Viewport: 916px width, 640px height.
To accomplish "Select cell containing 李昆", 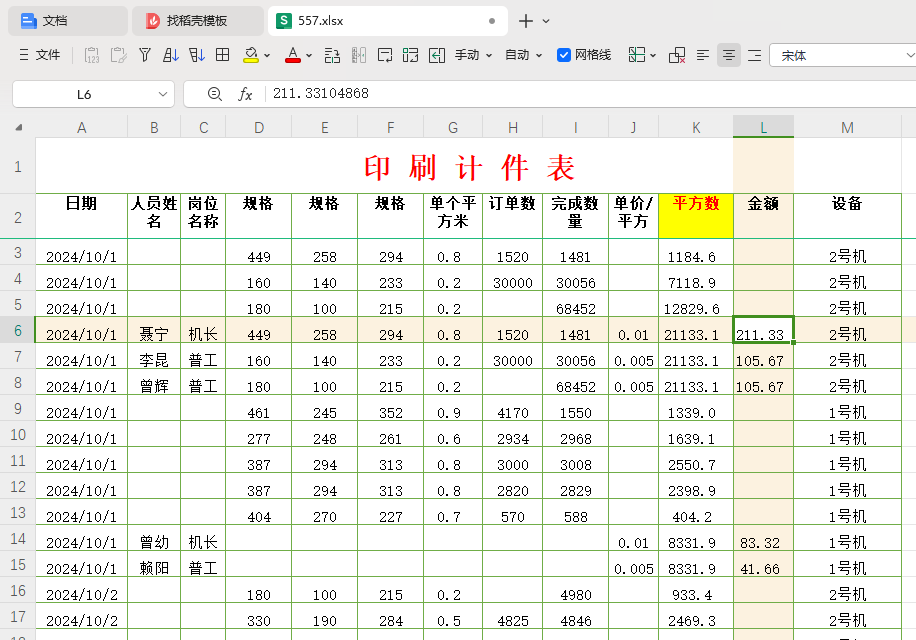I will 154,356.
